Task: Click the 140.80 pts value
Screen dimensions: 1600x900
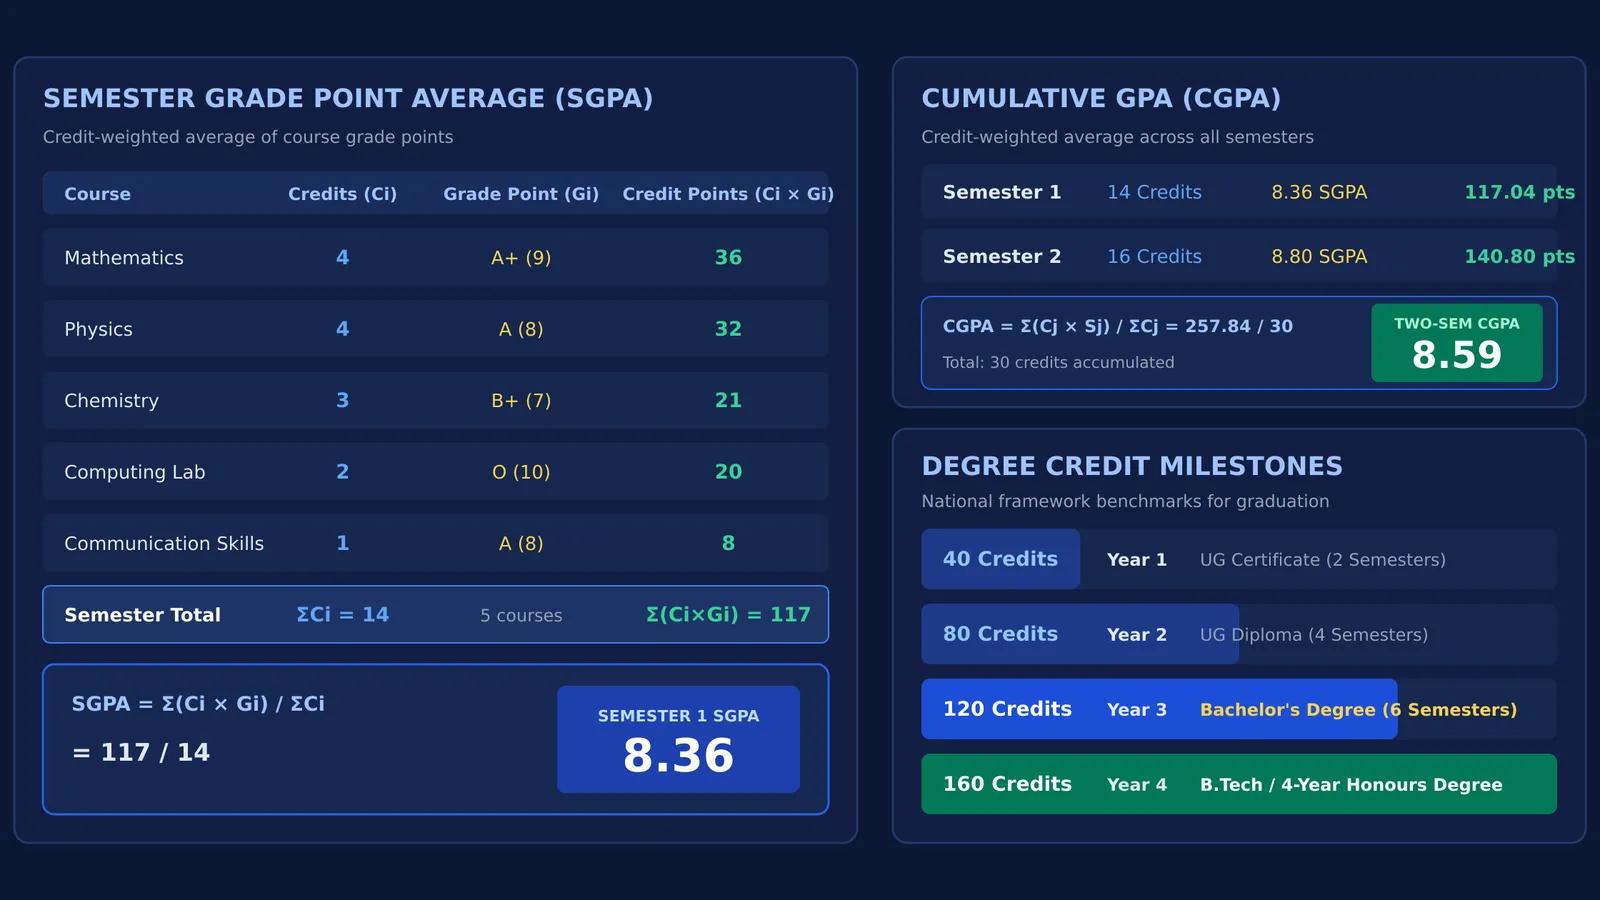Action: (1520, 257)
